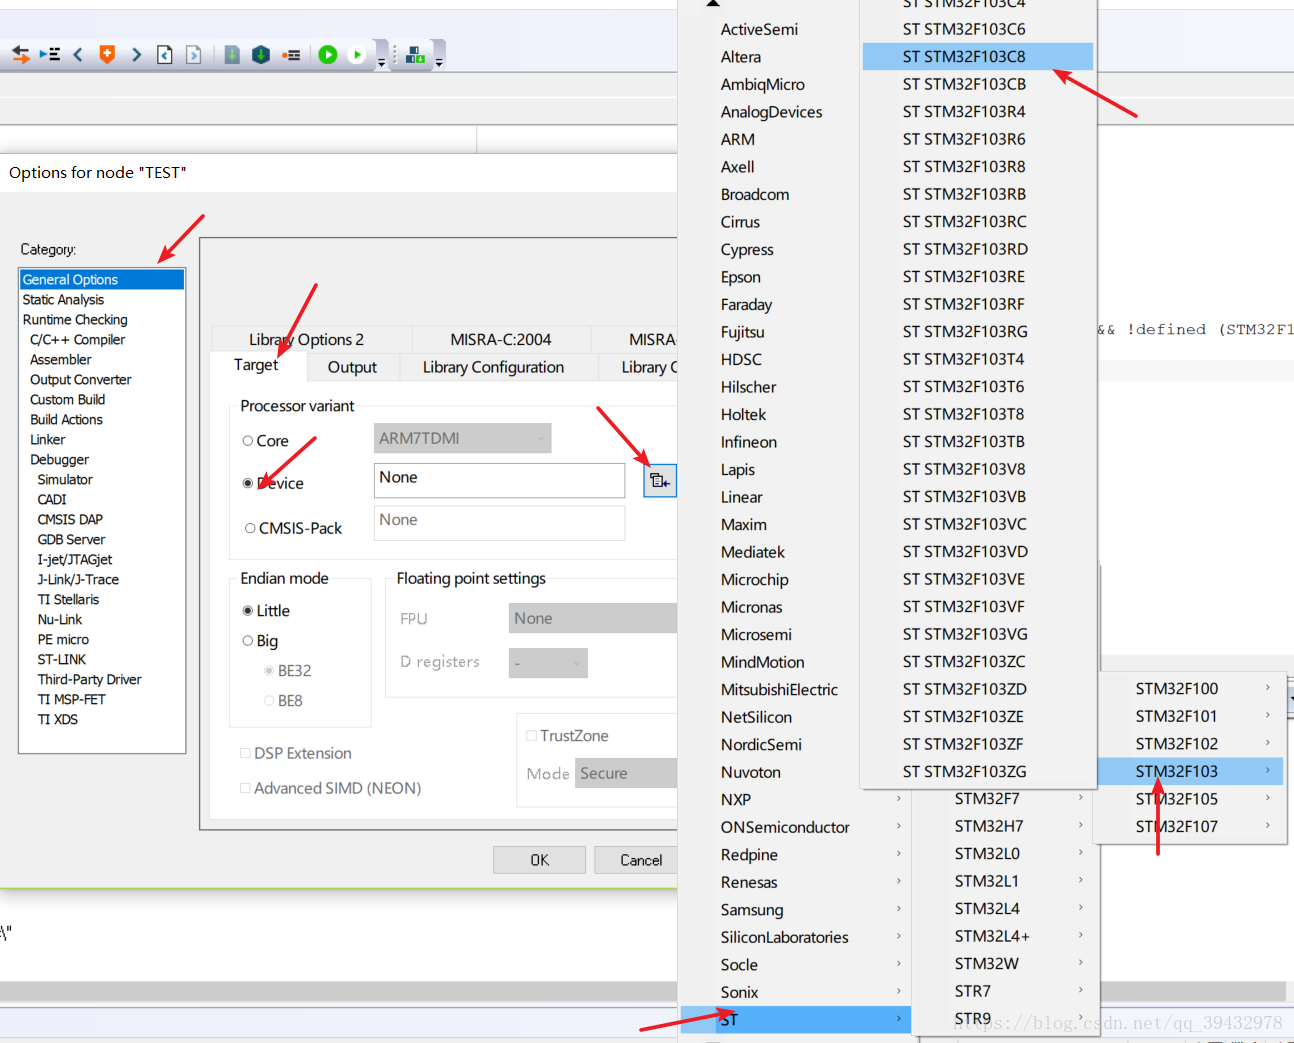Select ST STM32F103C8 from device list
Image resolution: width=1294 pixels, height=1043 pixels.
[x=964, y=57]
